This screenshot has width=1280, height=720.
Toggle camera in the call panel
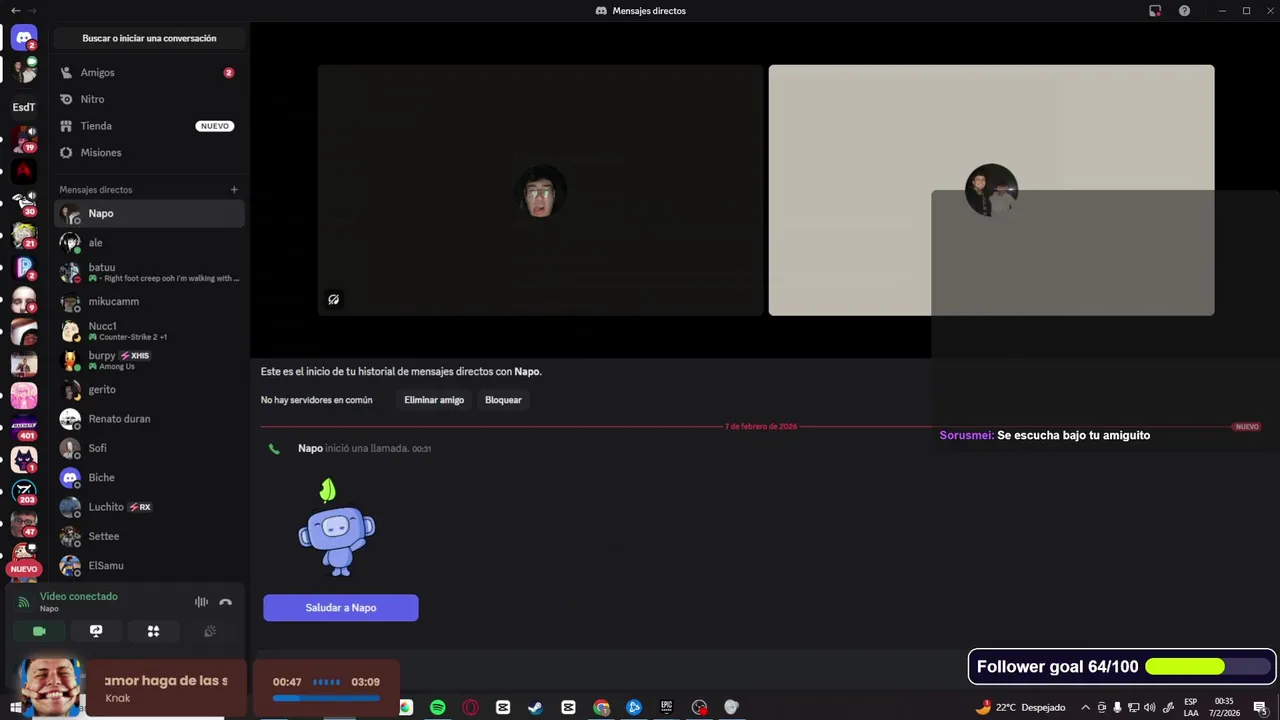coord(39,631)
